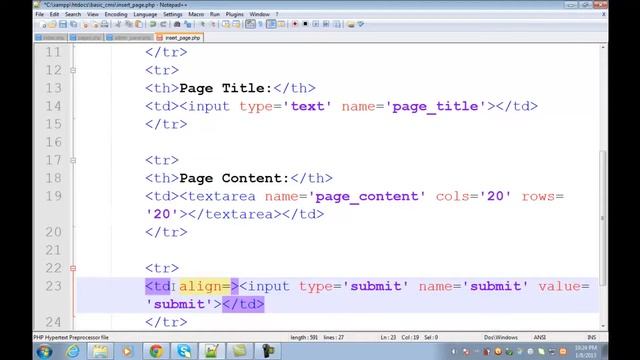Undo last edit via toolbar
Image resolution: width=640 pixels, height=360 pixels.
pos(153,24)
